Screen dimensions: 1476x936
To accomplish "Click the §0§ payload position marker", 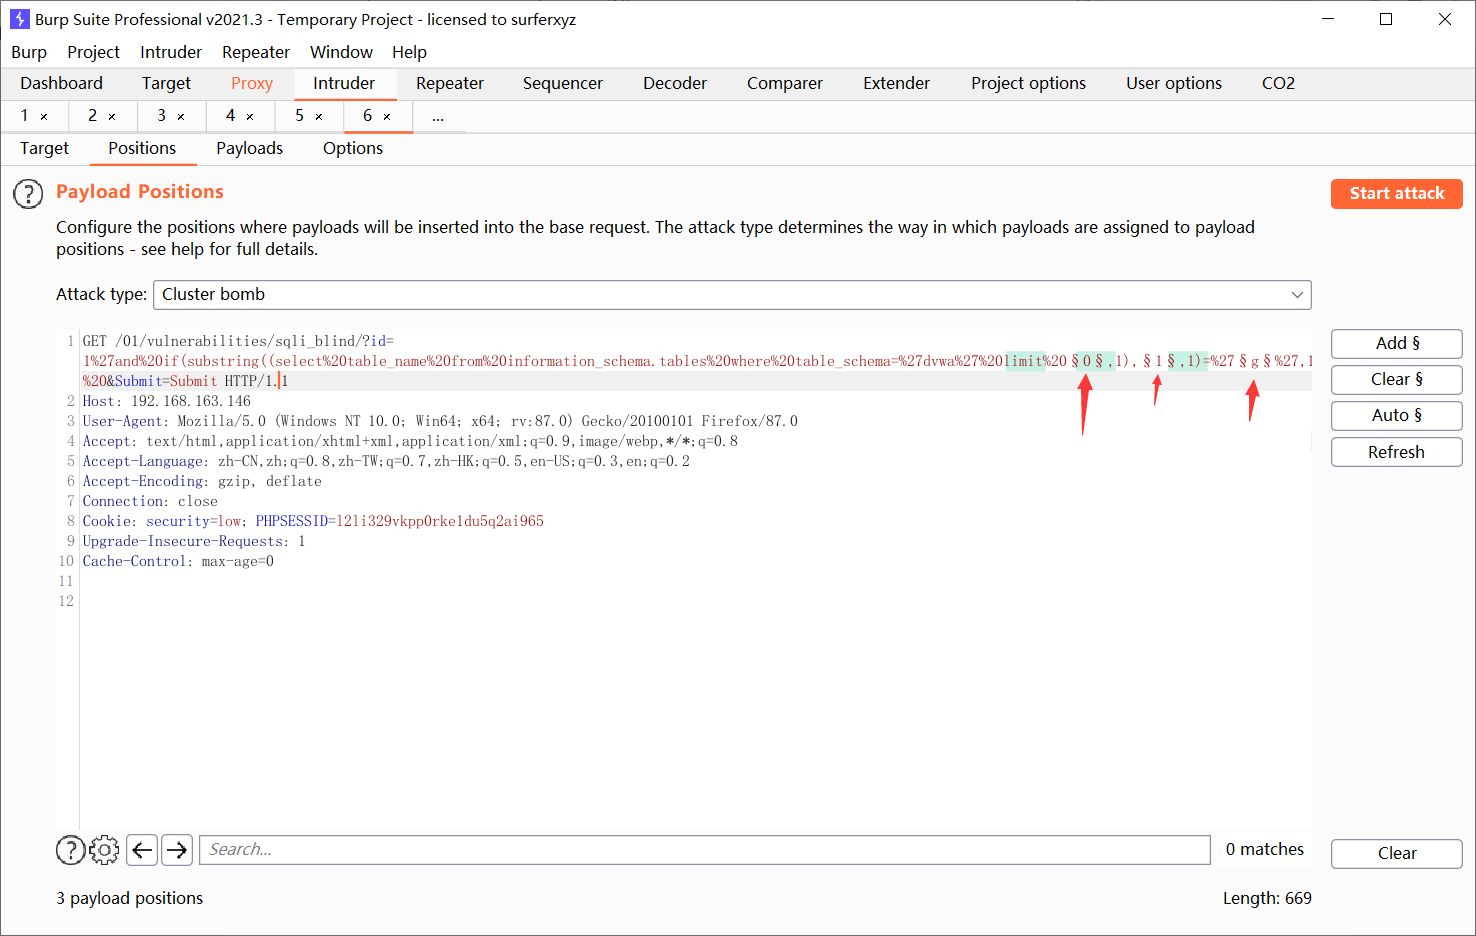I will 1087,361.
